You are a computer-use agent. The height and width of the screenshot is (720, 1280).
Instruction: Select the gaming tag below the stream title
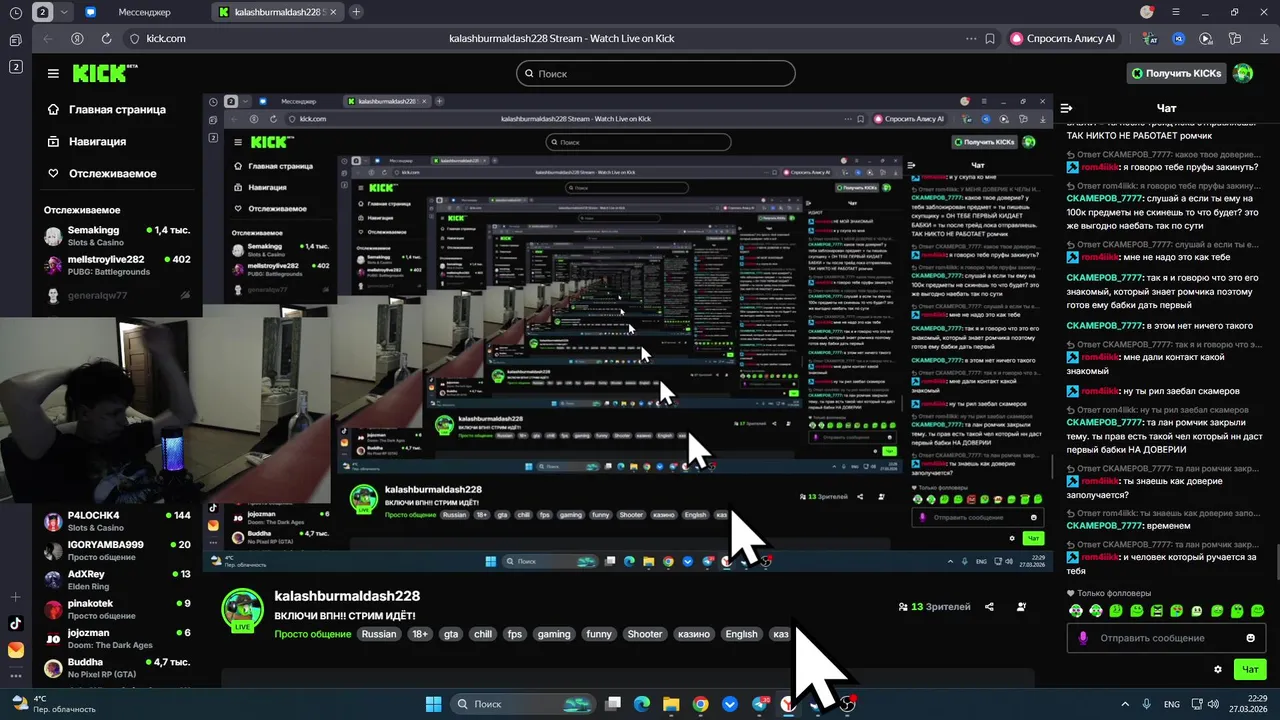pos(553,634)
